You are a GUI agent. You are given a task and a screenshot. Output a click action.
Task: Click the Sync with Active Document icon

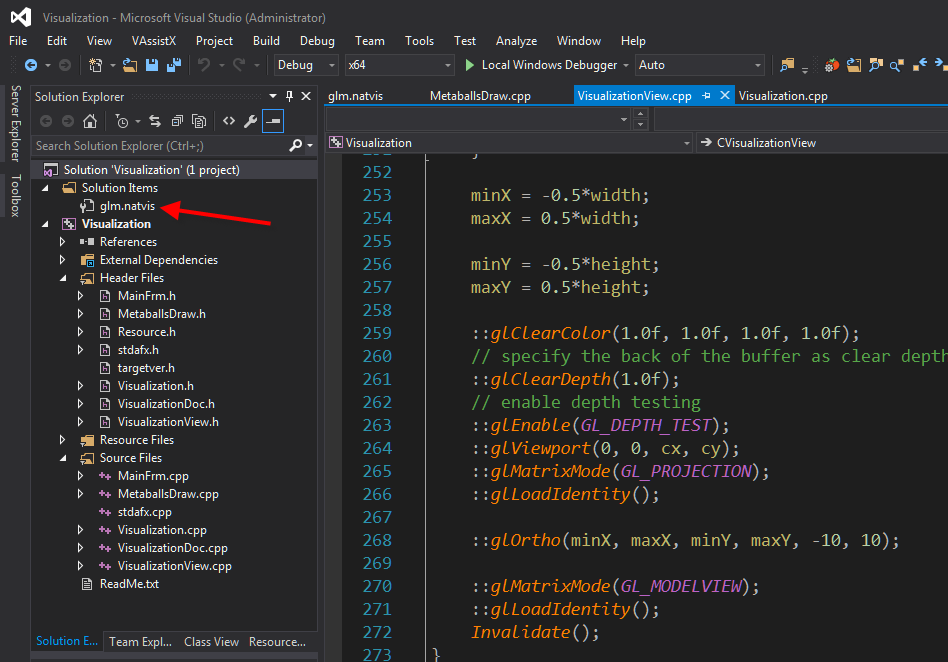[x=155, y=121]
